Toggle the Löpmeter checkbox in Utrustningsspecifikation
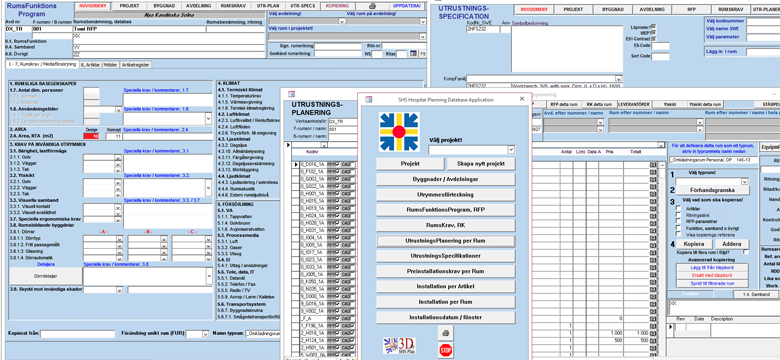Viewport: 780px width, 360px height. click(653, 26)
